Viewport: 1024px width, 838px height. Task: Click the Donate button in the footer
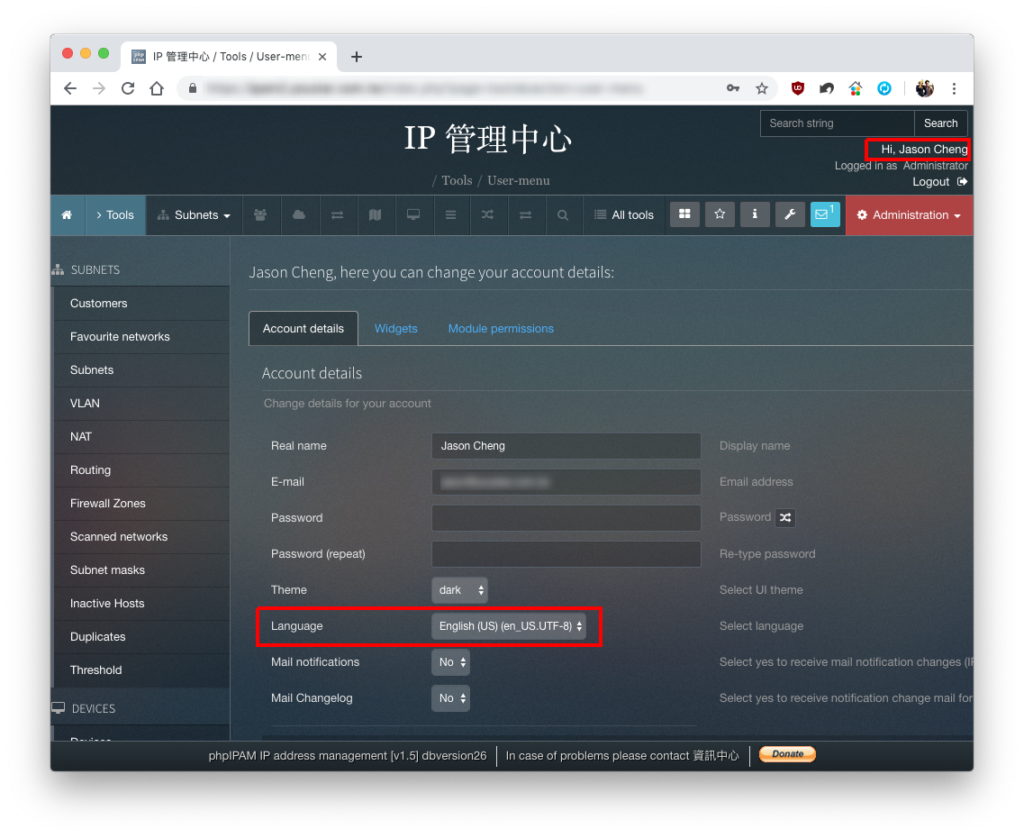[787, 754]
